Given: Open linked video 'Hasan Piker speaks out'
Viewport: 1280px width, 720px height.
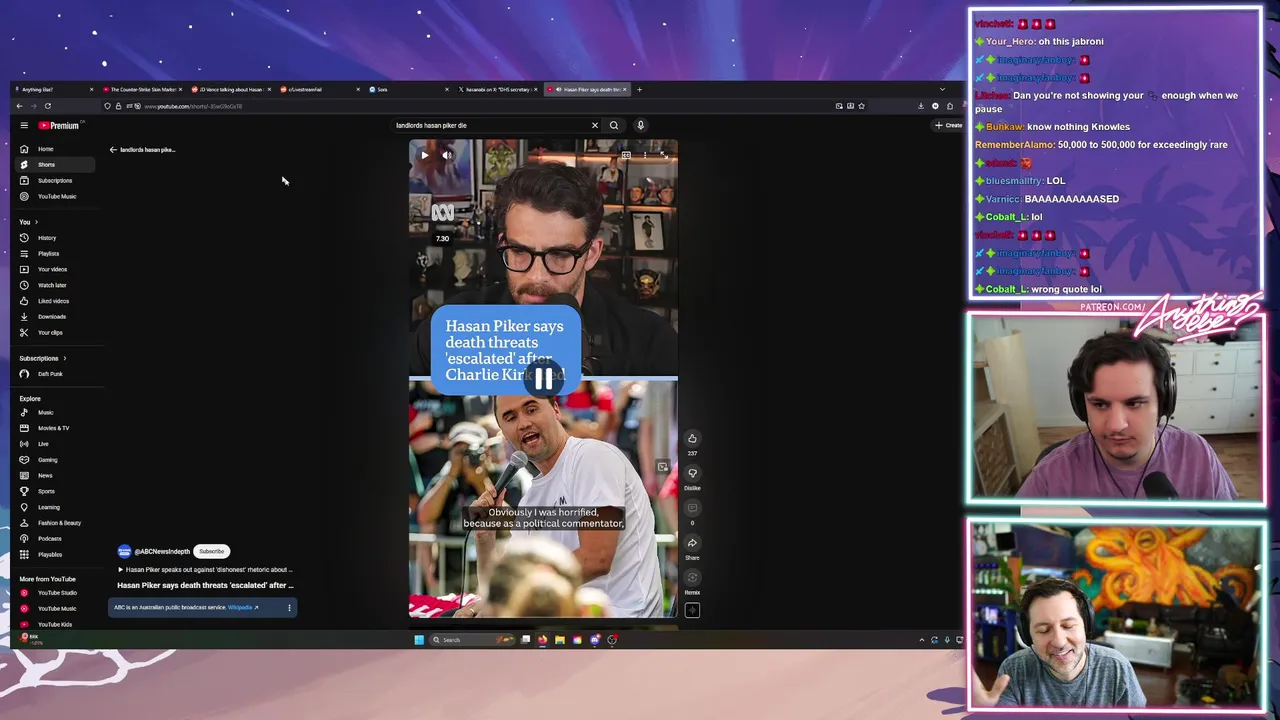Looking at the screenshot, I should pos(206,570).
